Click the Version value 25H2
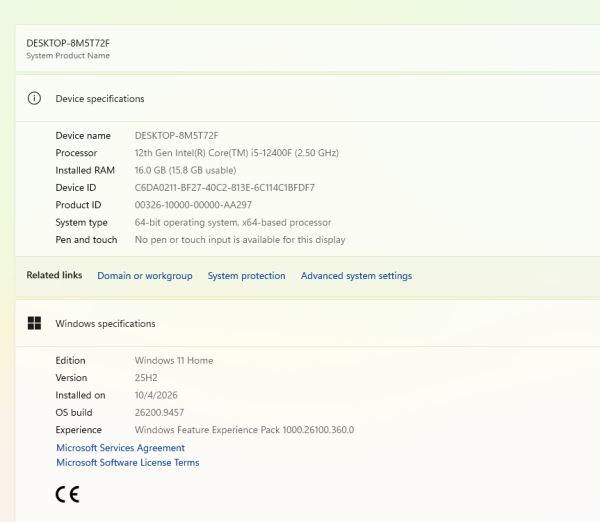The height and width of the screenshot is (522, 600). [146, 378]
